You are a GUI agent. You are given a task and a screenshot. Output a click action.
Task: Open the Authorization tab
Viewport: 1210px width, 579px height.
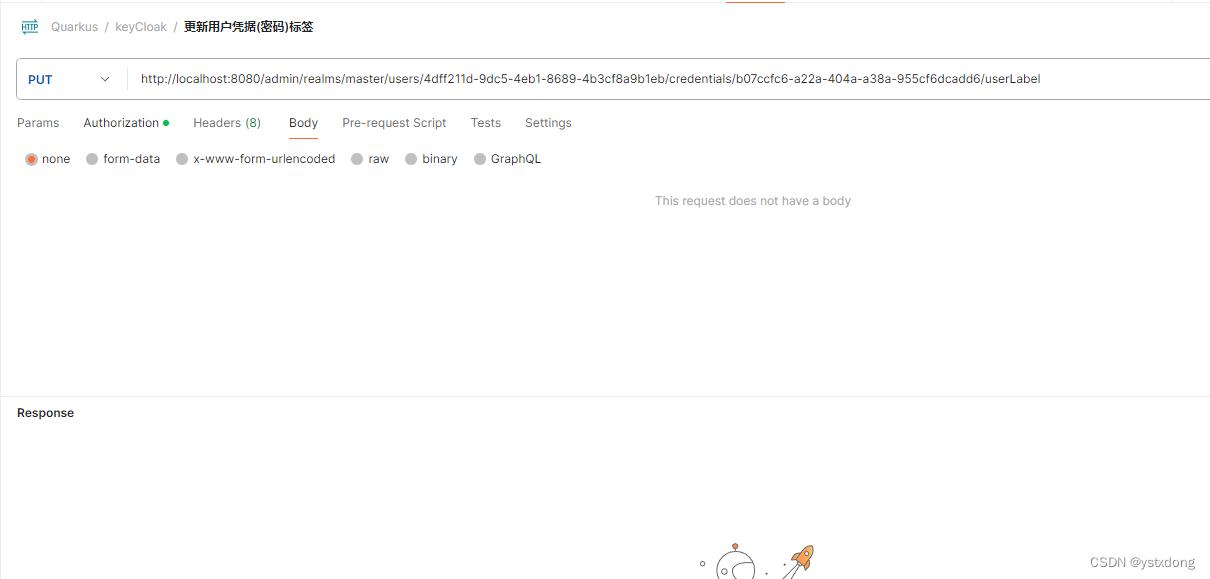pos(121,123)
